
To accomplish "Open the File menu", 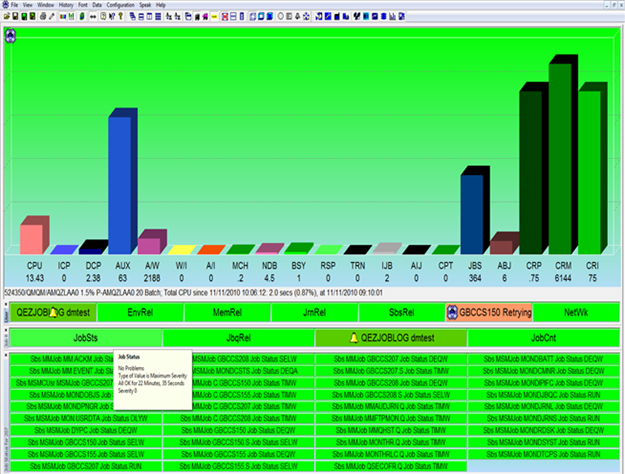I will point(14,5).
